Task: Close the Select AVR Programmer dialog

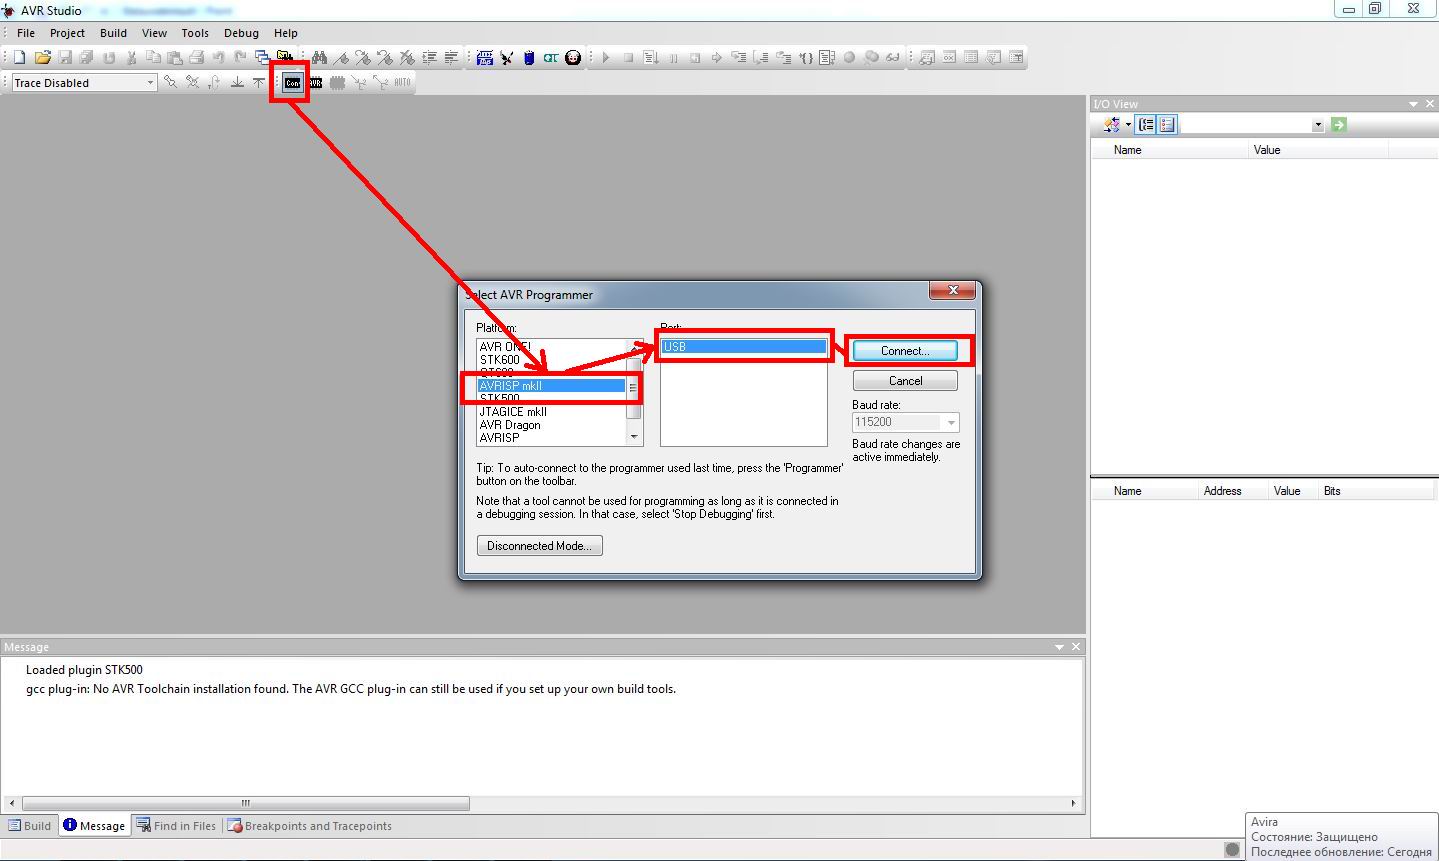Action: [952, 290]
